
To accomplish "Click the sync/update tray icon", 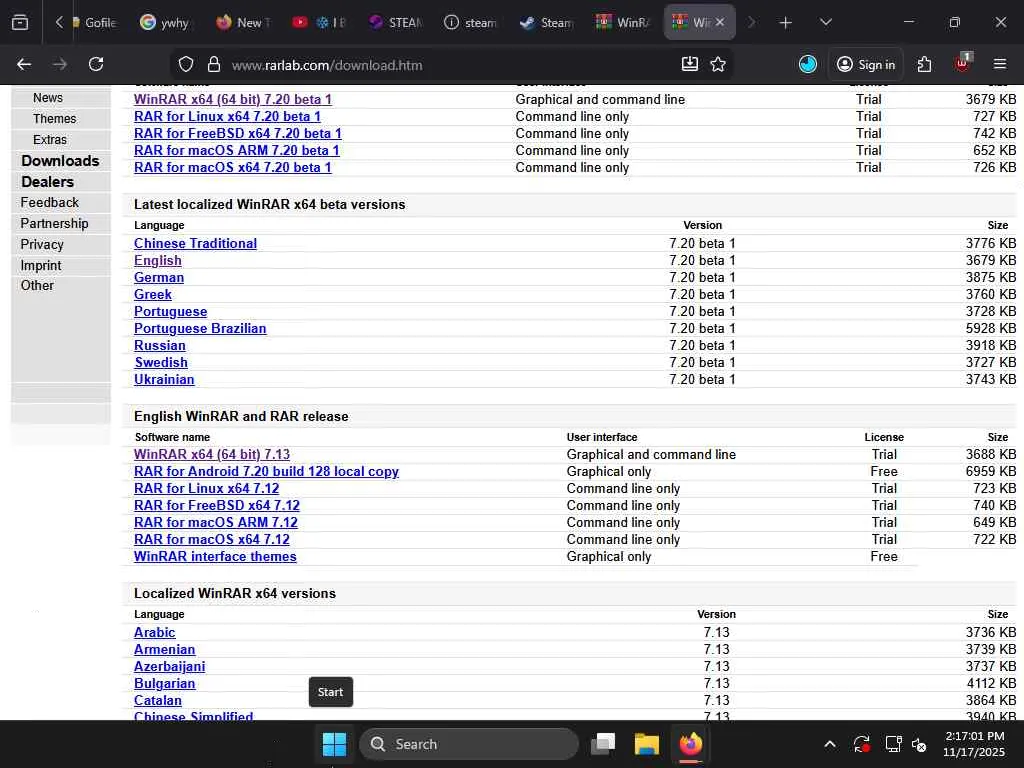I will pos(861,744).
